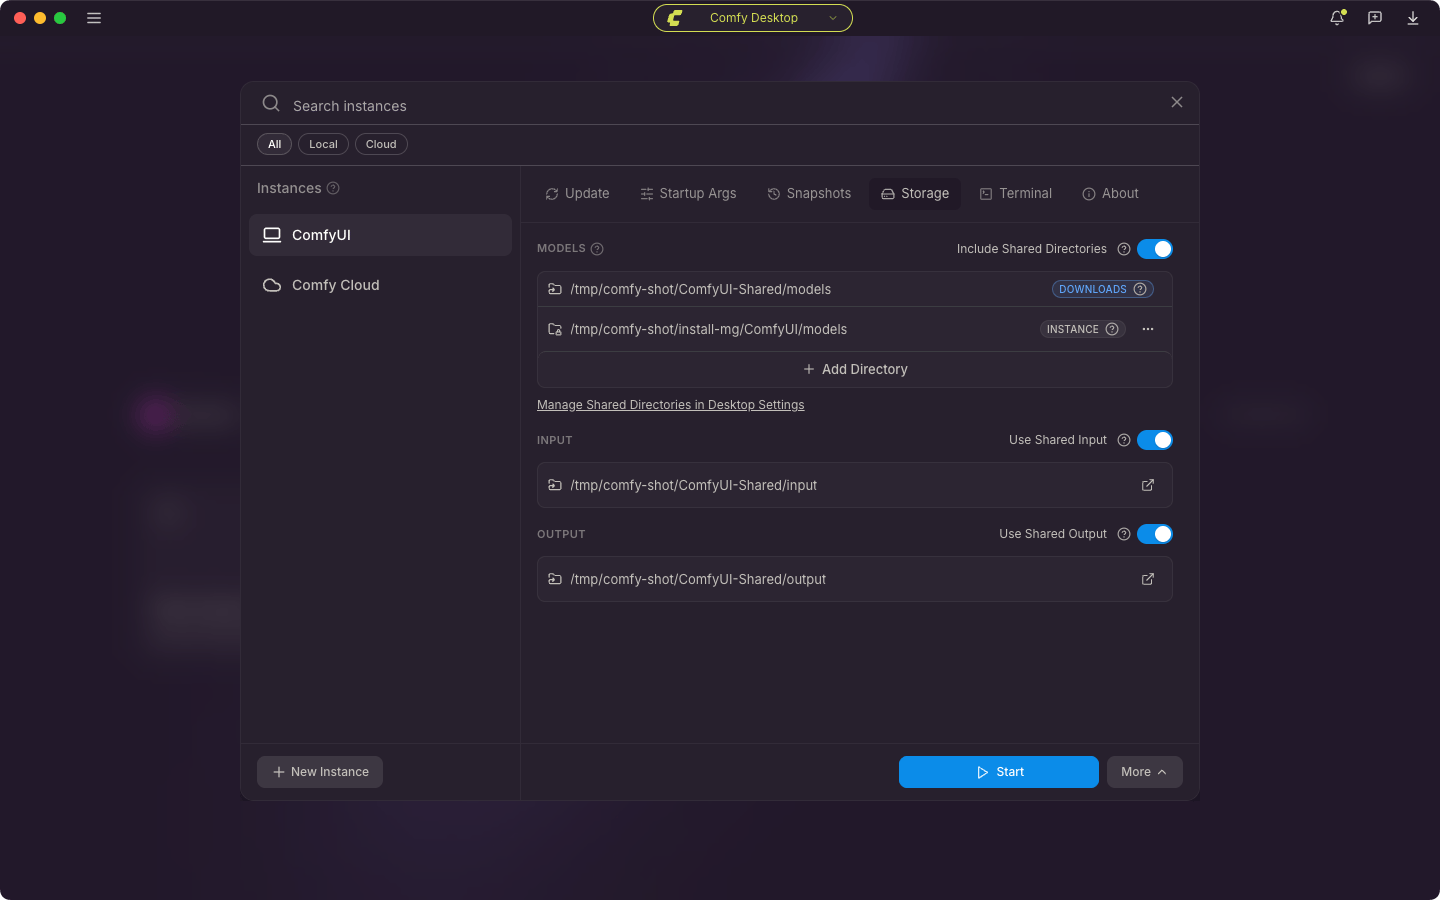The width and height of the screenshot is (1440, 900).
Task: Show help for Instances heading
Action: 333,188
